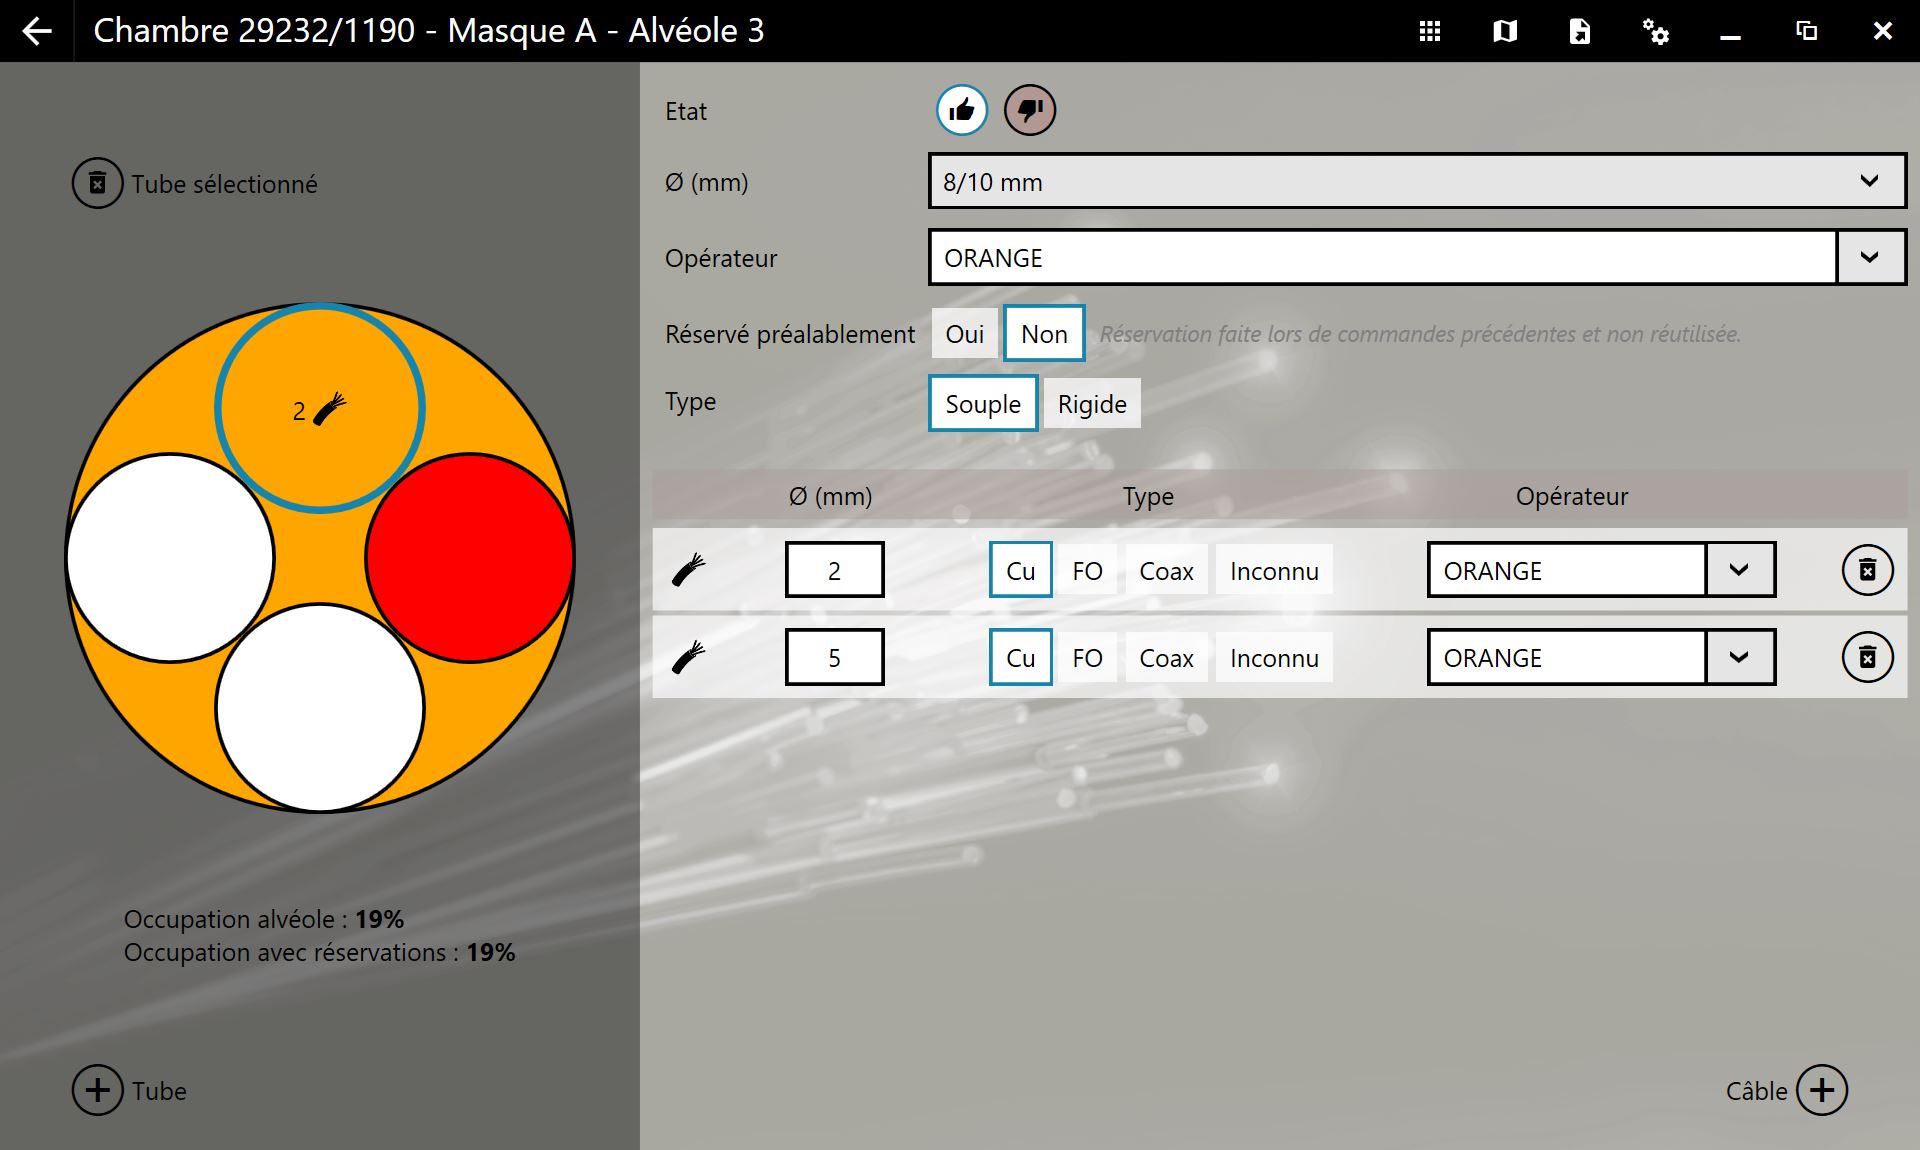Viewport: 1920px width, 1150px height.
Task: Set 2 mm cable type to Inconnu
Action: click(x=1274, y=571)
